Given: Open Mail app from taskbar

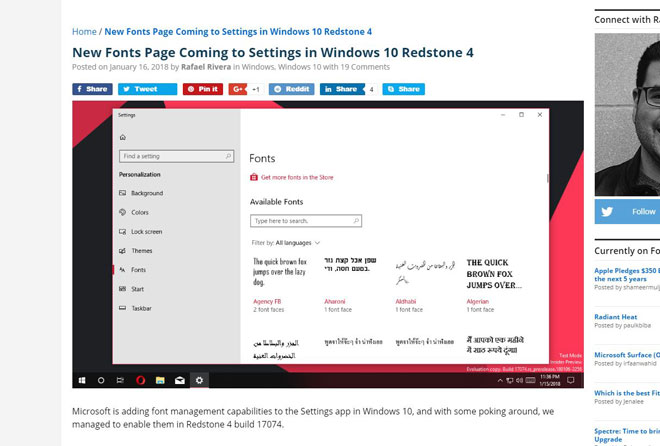Looking at the screenshot, I should click(180, 380).
